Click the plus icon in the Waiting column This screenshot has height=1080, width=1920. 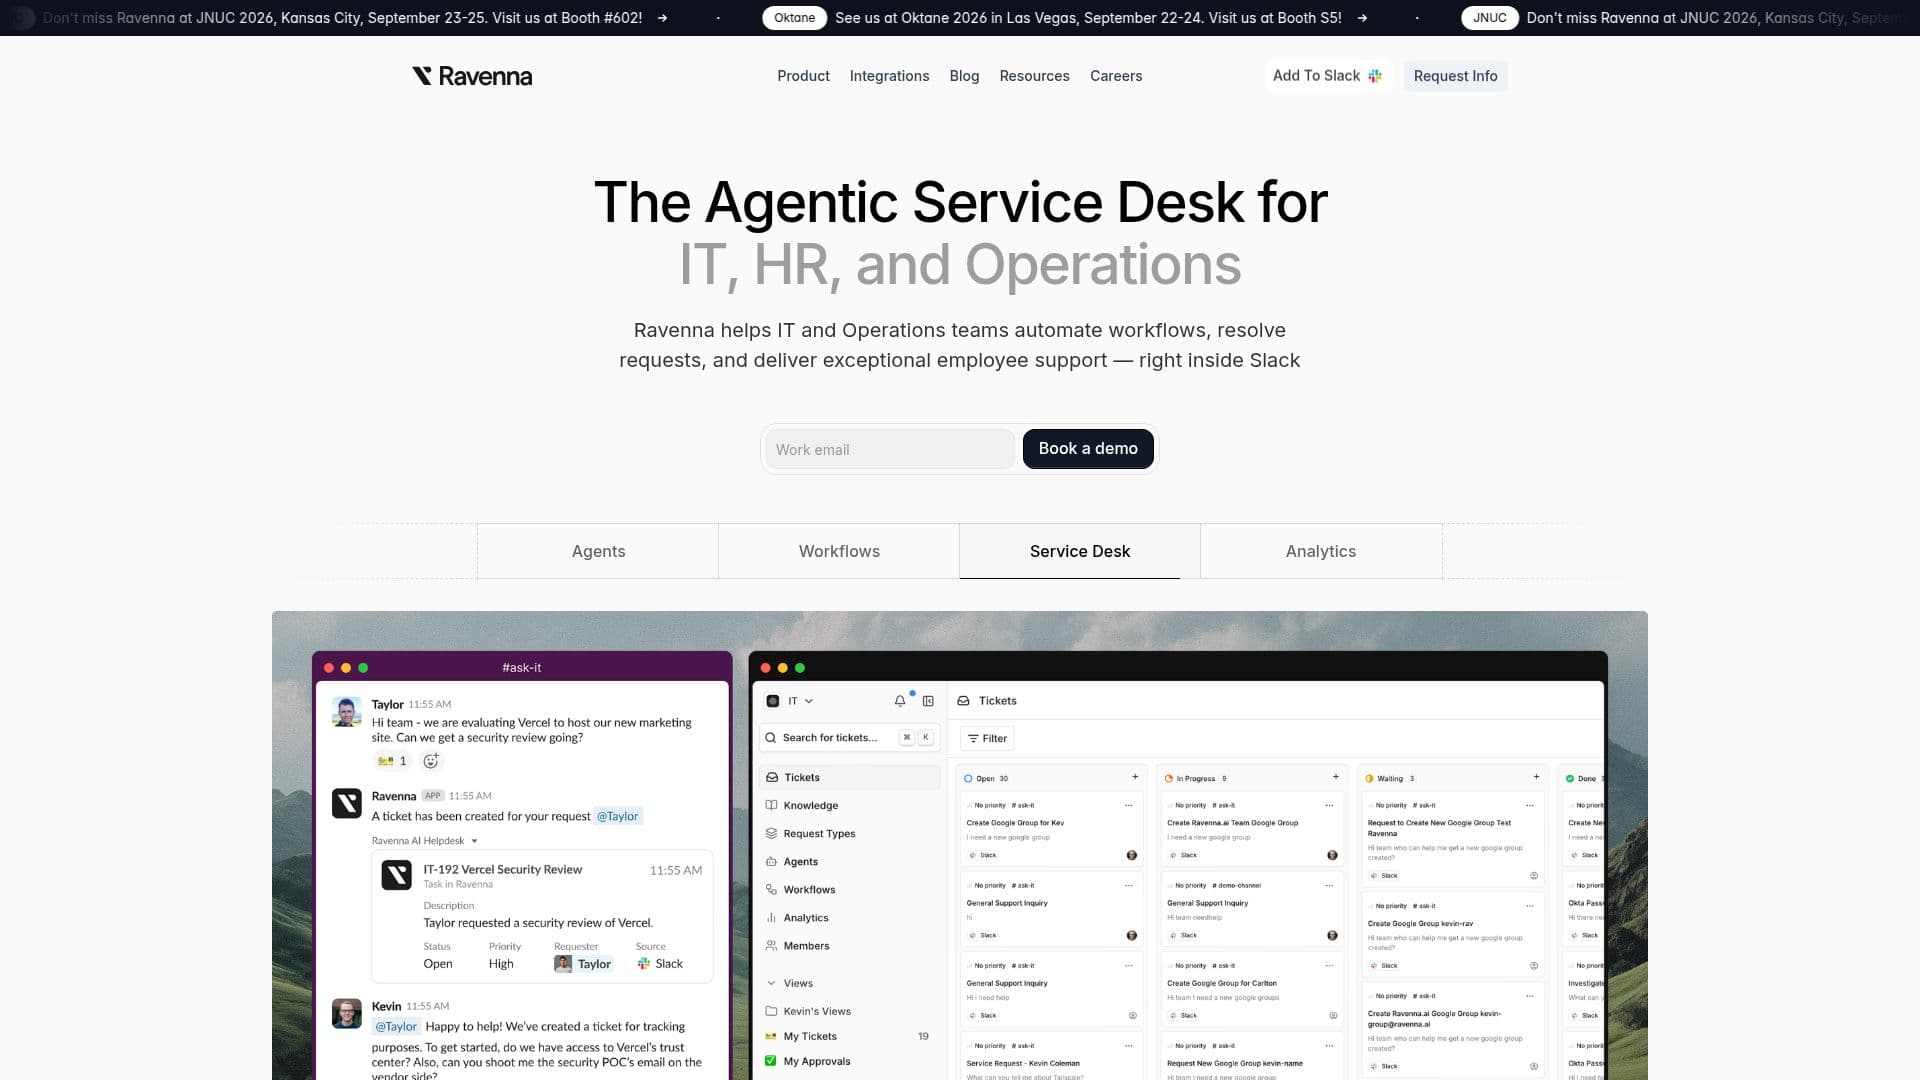[x=1537, y=777]
